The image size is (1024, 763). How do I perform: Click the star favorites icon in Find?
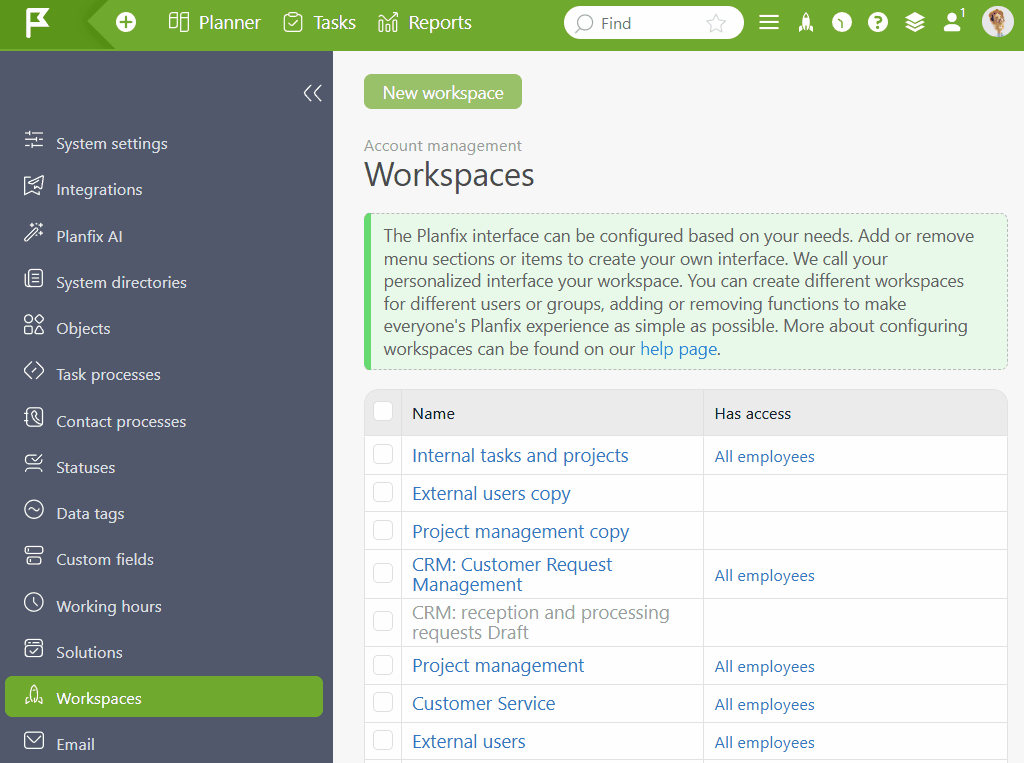(x=716, y=24)
